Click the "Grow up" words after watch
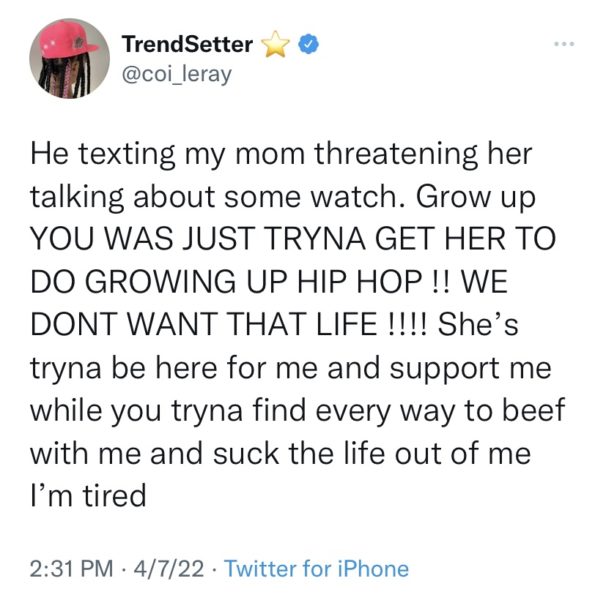595x600 pixels. (476, 198)
